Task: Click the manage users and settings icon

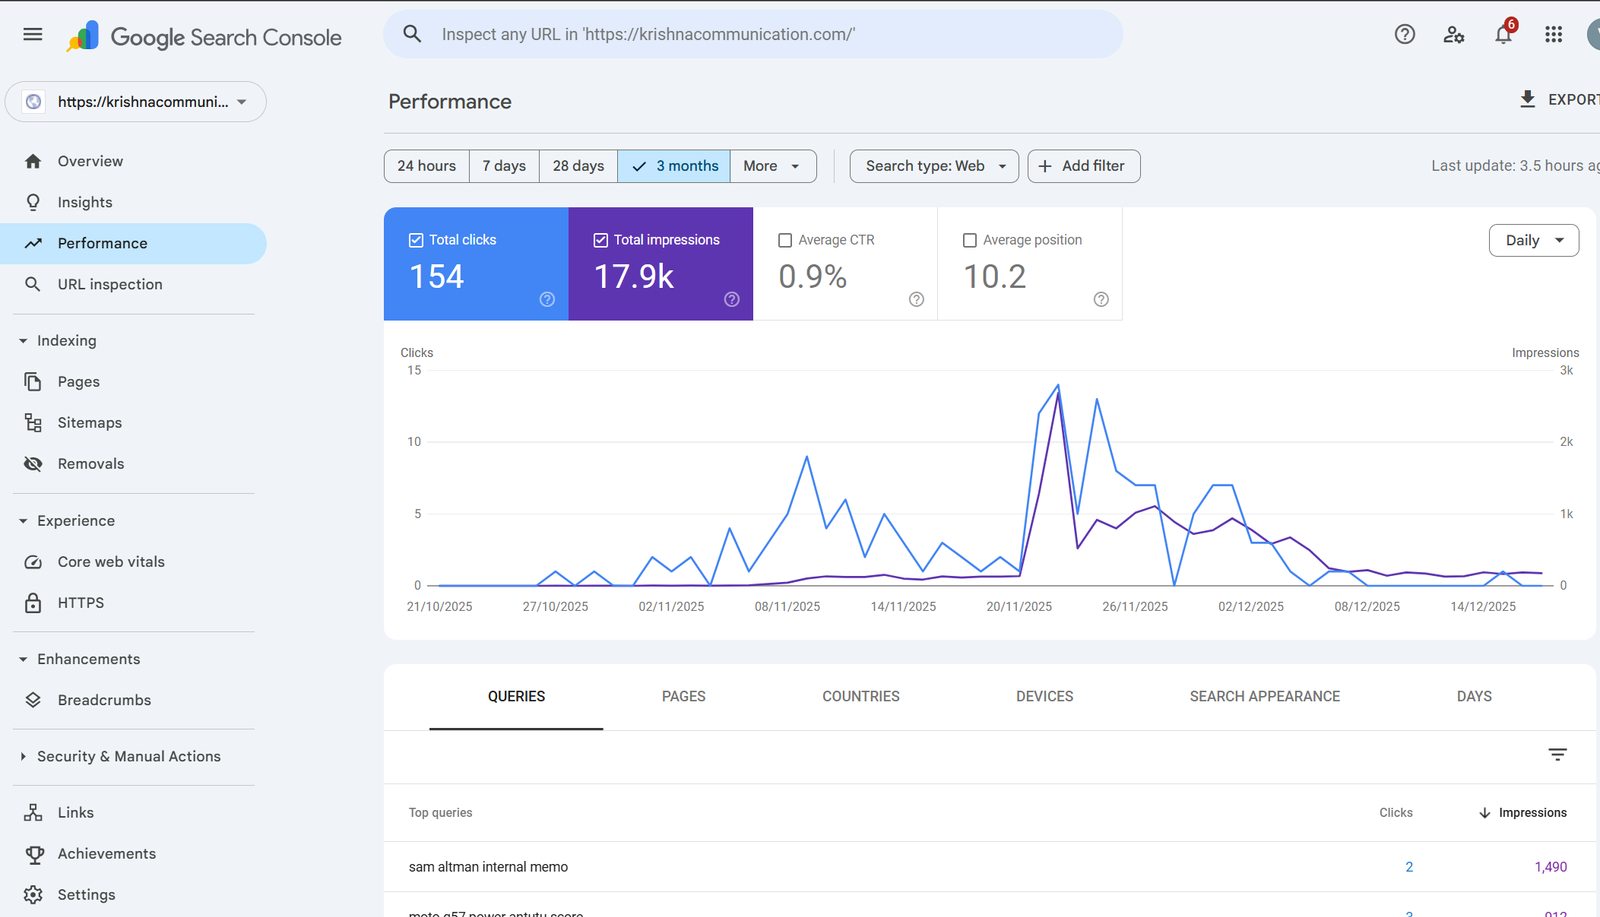Action: coord(1453,35)
